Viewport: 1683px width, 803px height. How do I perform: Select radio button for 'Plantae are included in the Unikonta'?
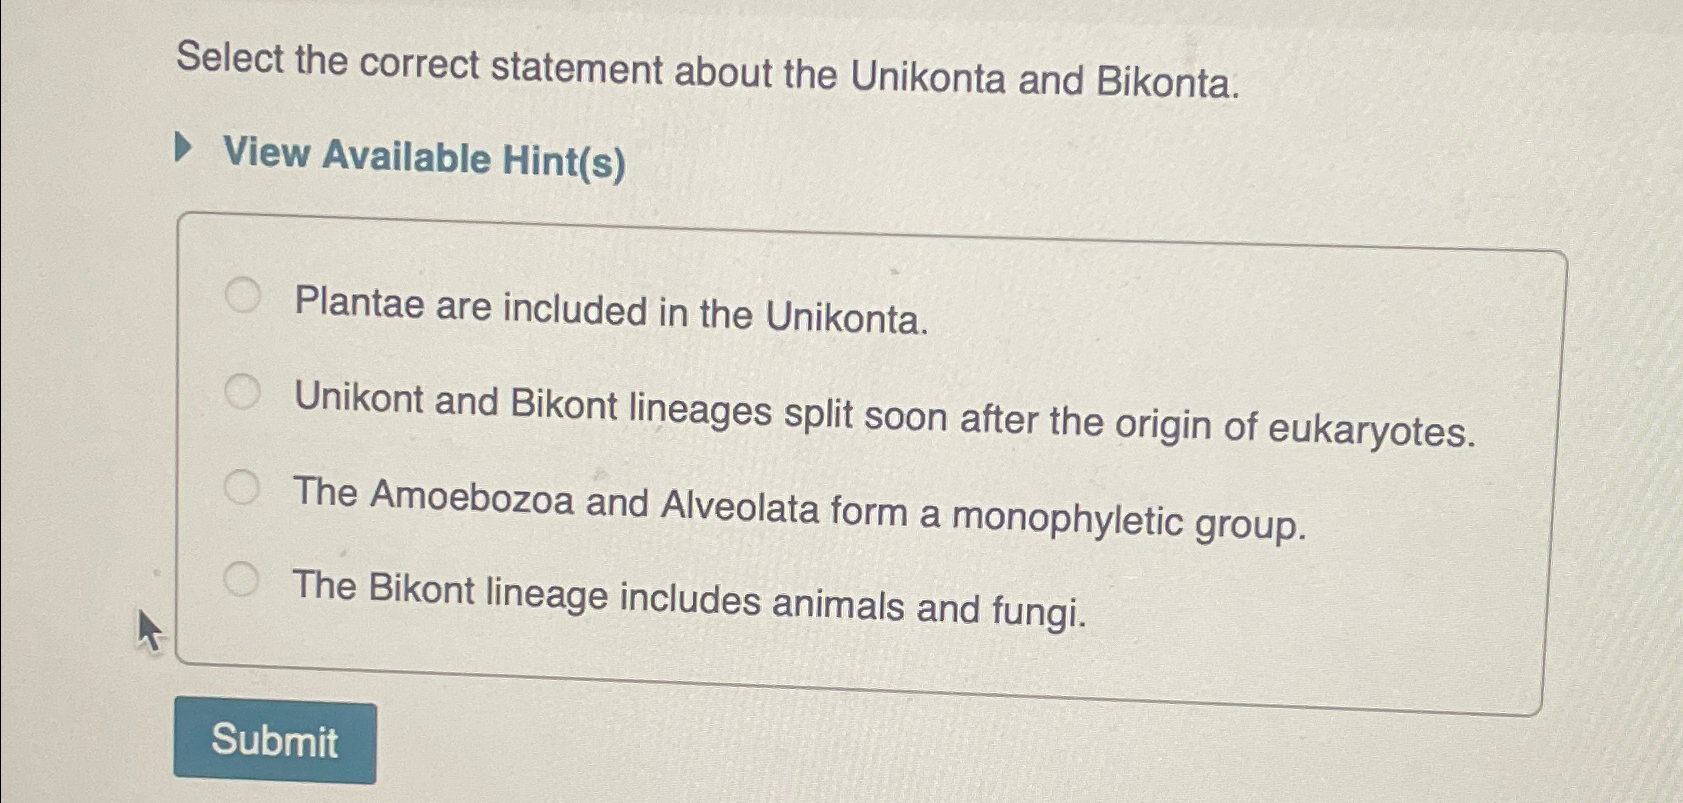tap(243, 294)
